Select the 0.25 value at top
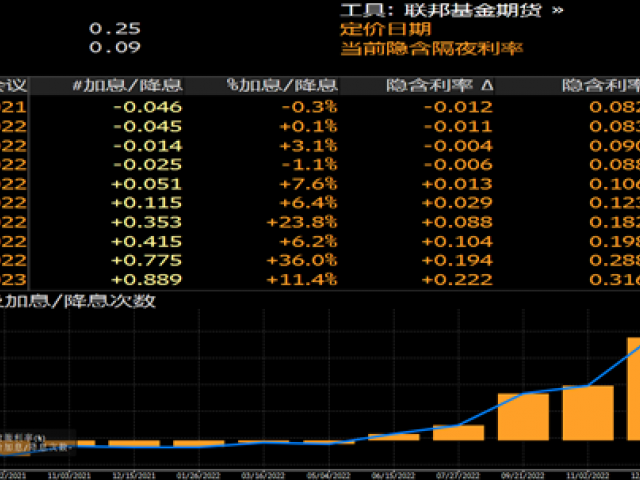The height and width of the screenshot is (480, 640). (x=115, y=29)
